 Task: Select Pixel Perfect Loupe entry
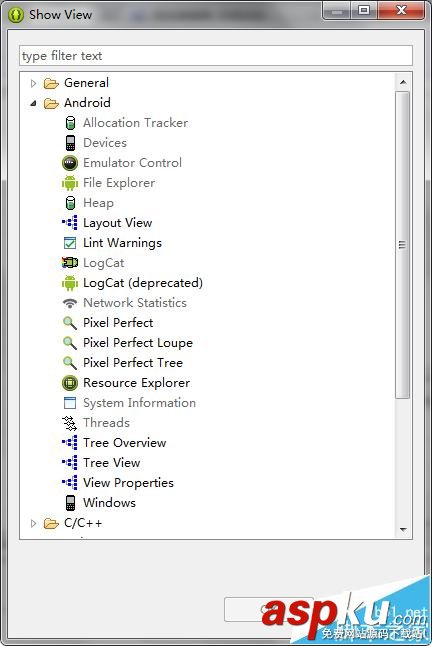pos(138,343)
